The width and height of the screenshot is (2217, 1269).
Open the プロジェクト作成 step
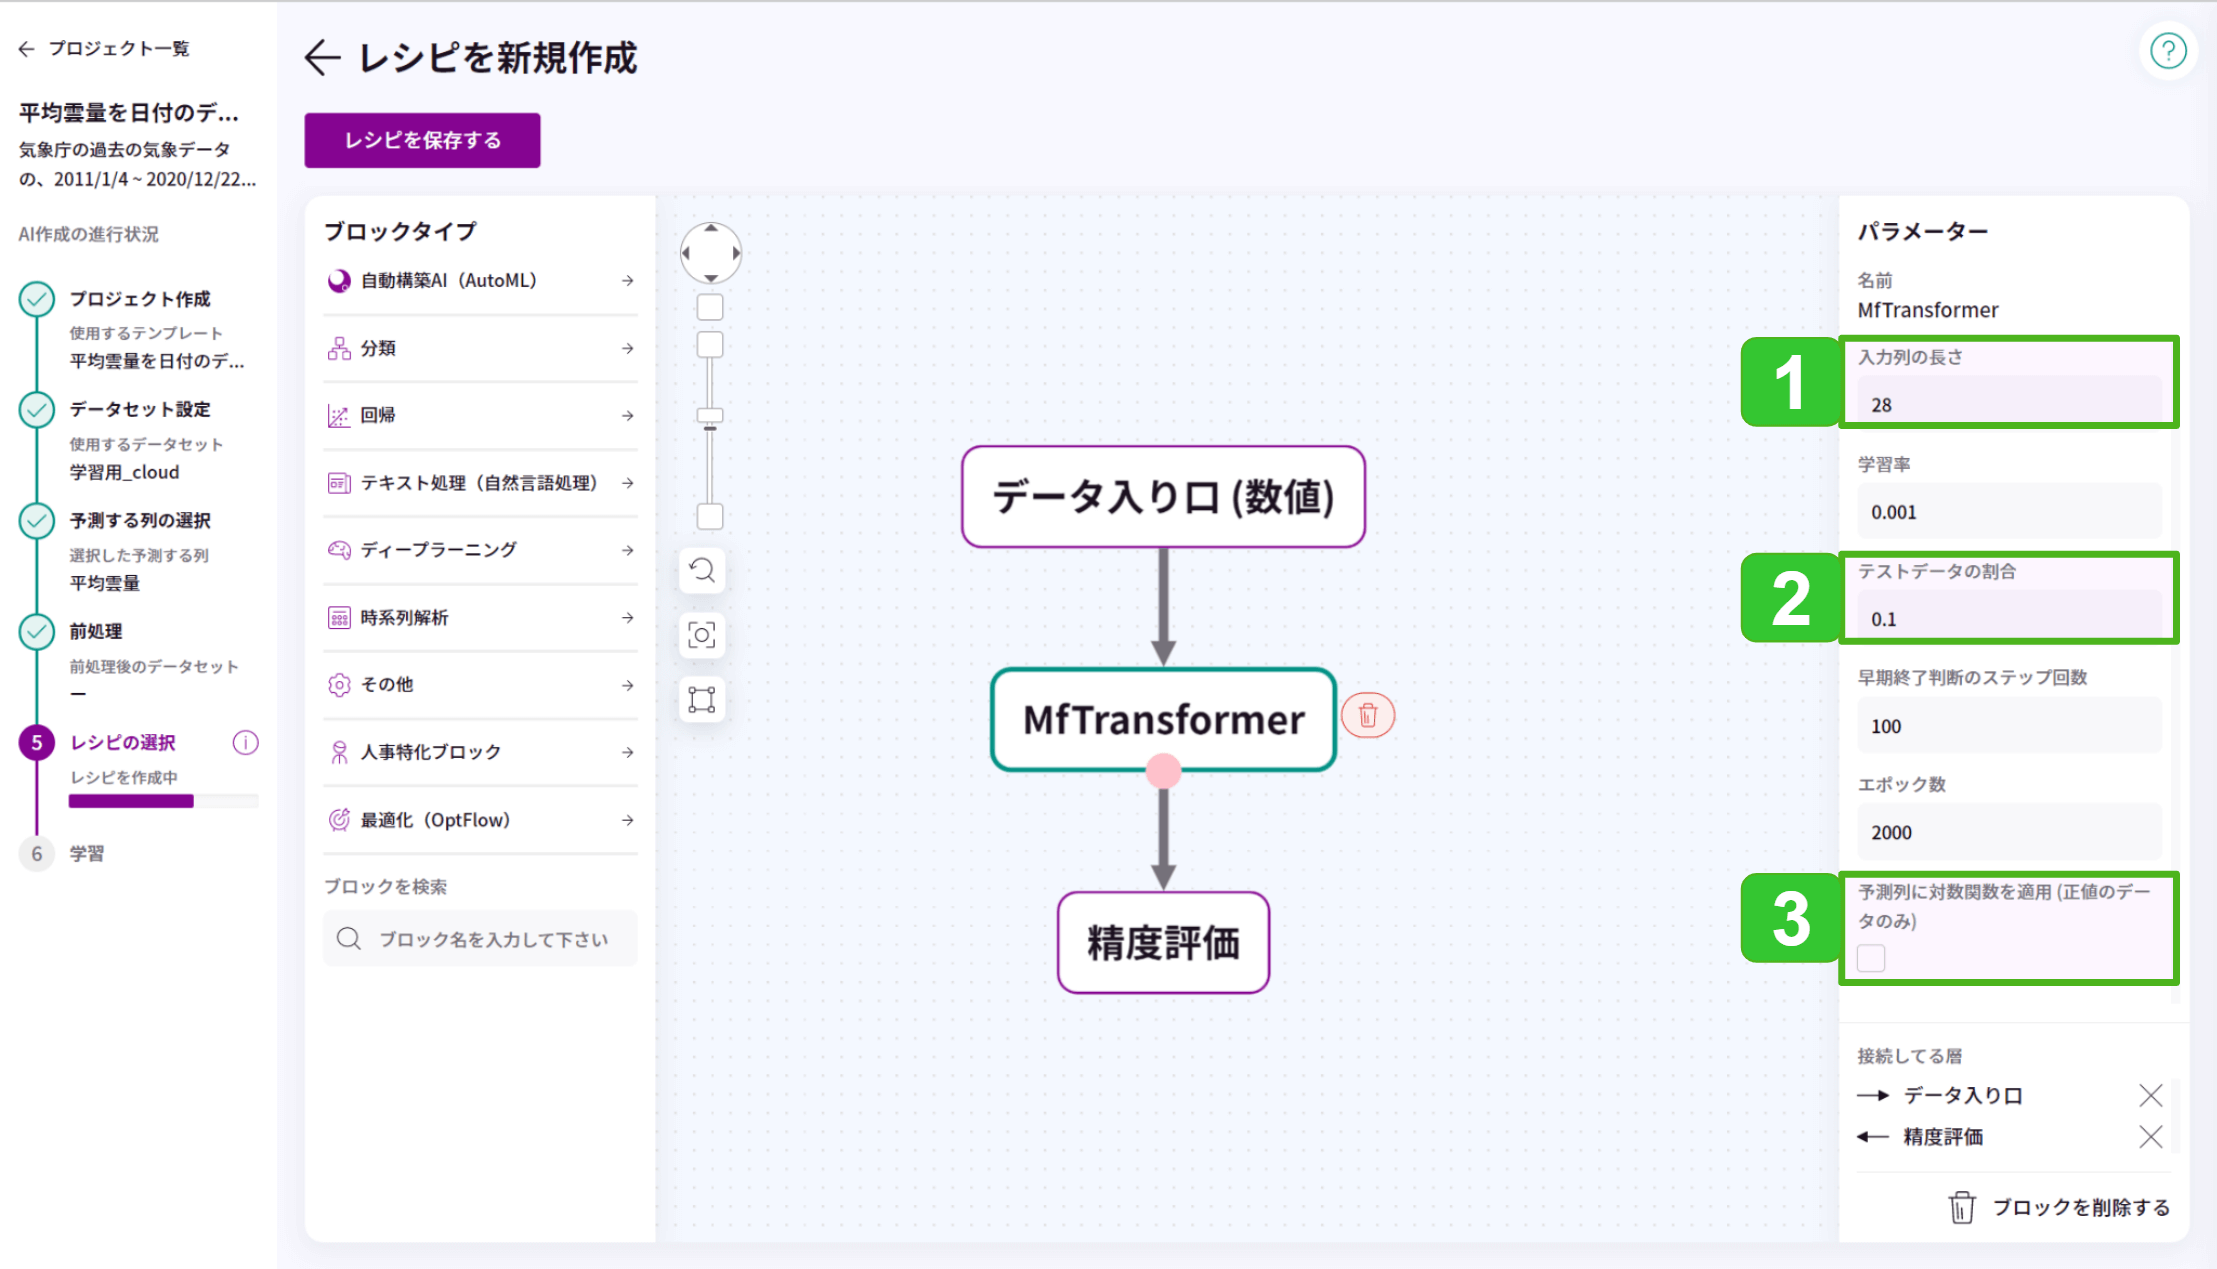(140, 299)
